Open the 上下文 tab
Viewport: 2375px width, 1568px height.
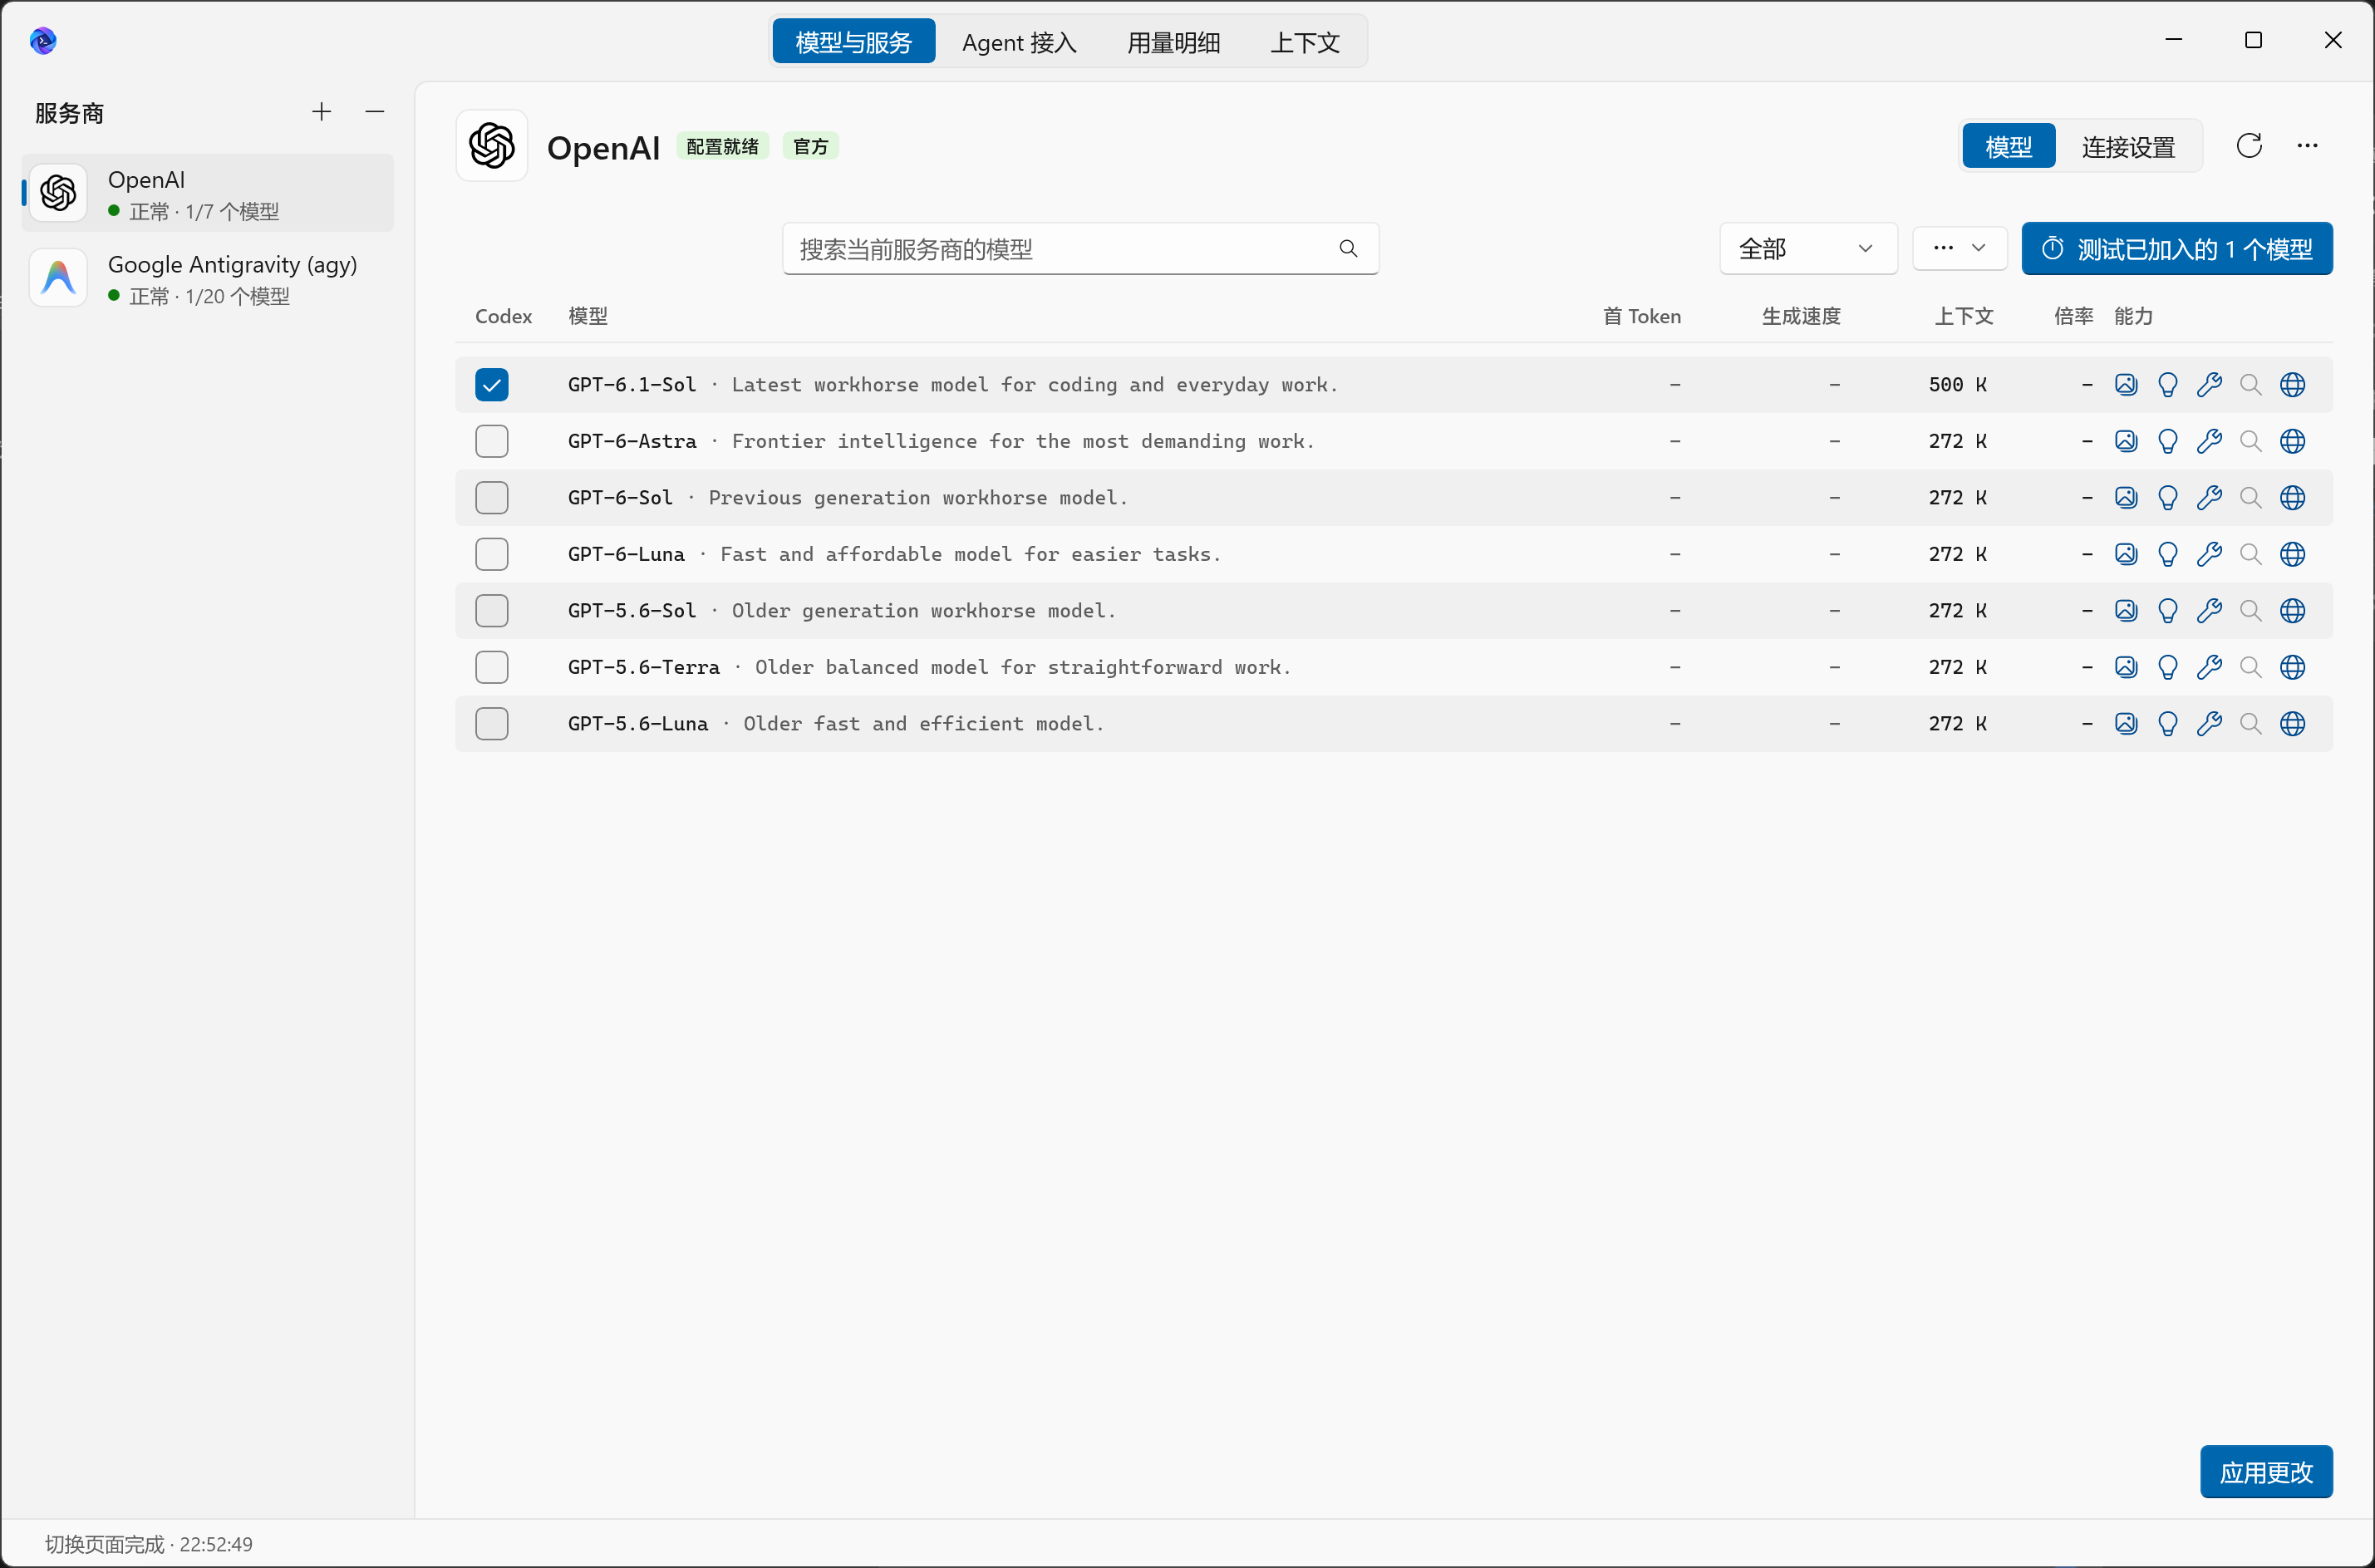tap(1305, 42)
